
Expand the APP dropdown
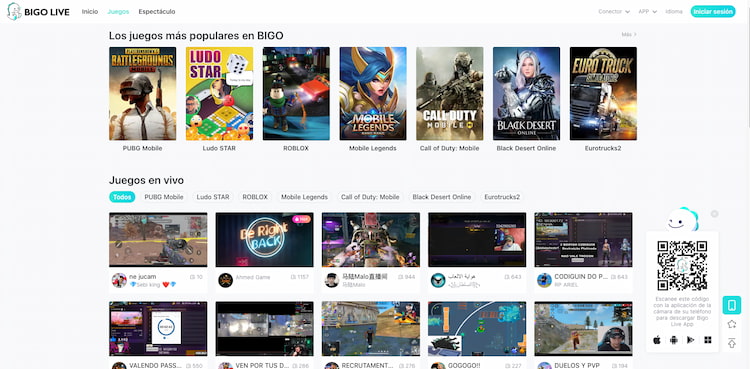(647, 11)
